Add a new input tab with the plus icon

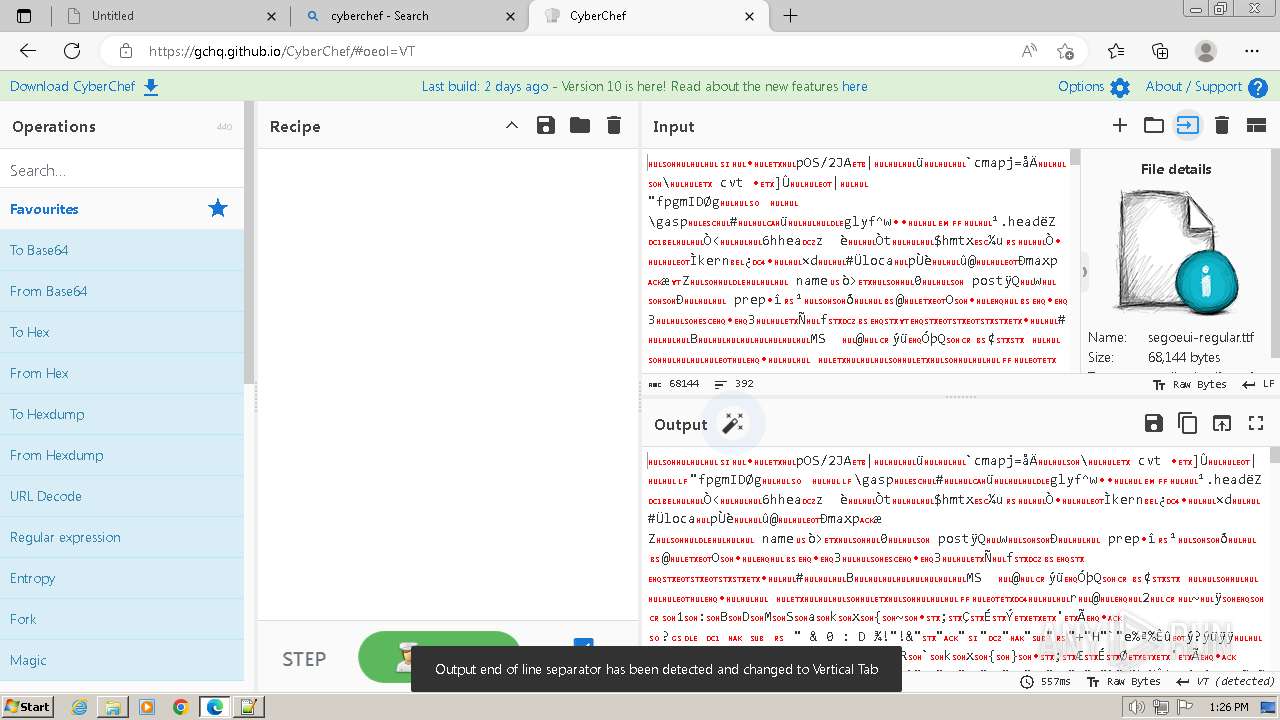(1120, 125)
